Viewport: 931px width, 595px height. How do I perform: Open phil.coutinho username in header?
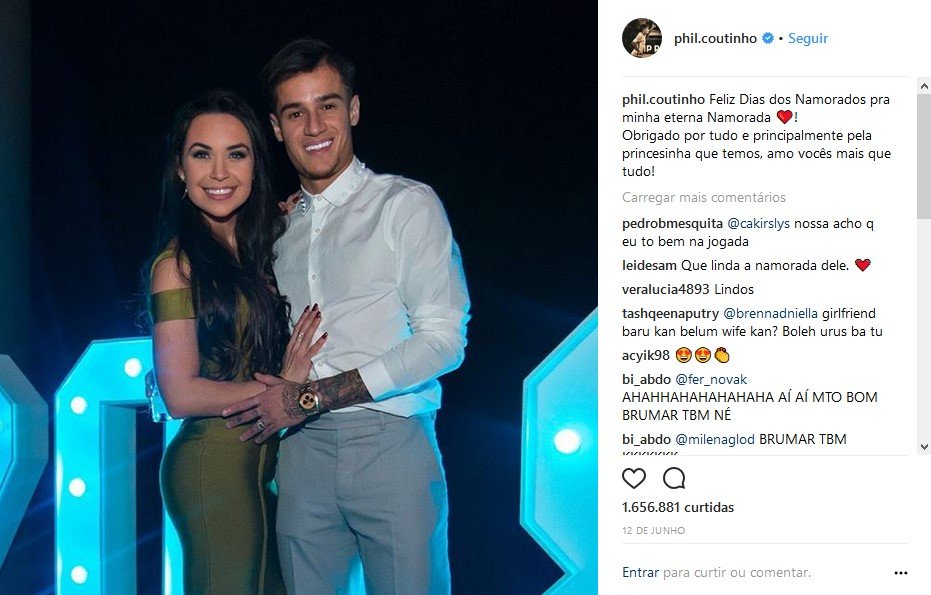pos(715,38)
